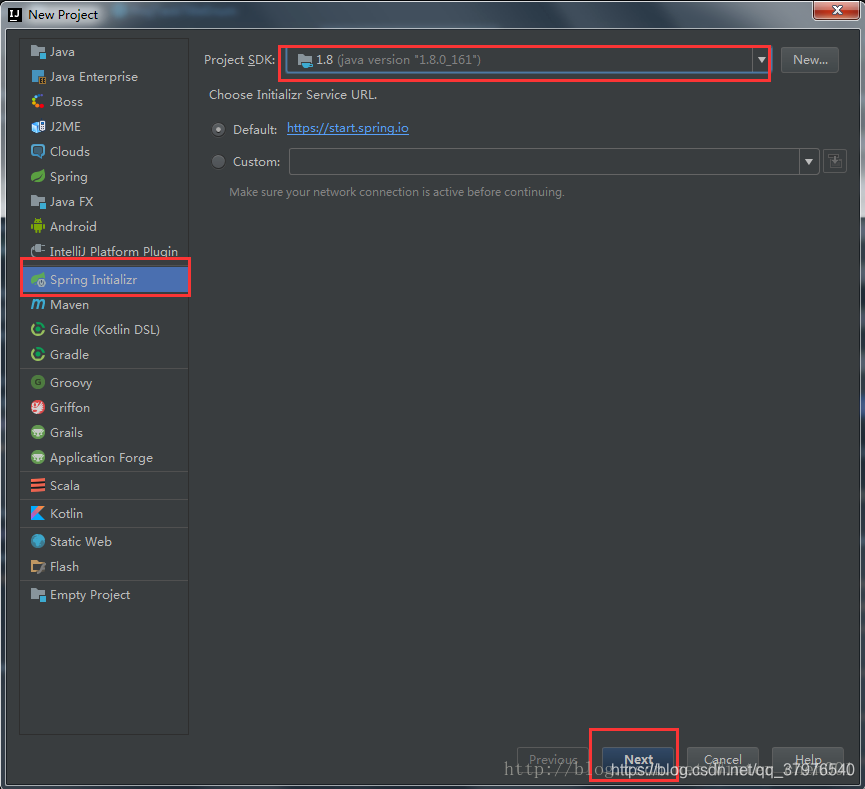Click the Help button
This screenshot has width=865, height=789.
pyautogui.click(x=808, y=760)
